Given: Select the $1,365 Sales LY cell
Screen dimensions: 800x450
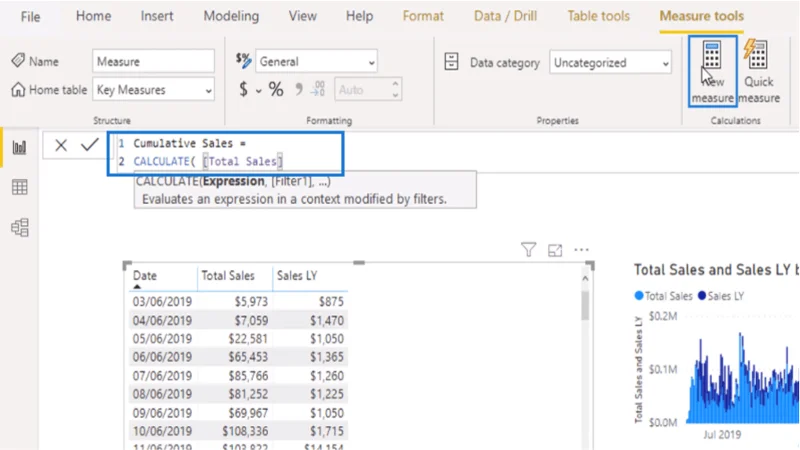Looking at the screenshot, I should (x=327, y=357).
